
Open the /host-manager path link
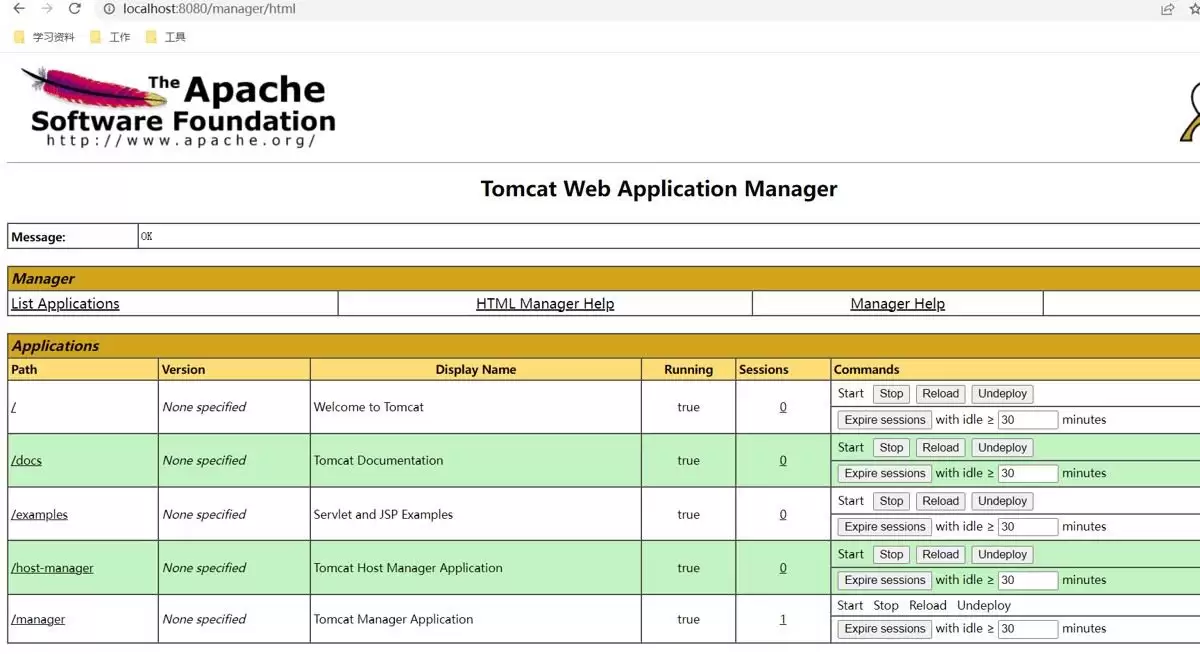52,568
